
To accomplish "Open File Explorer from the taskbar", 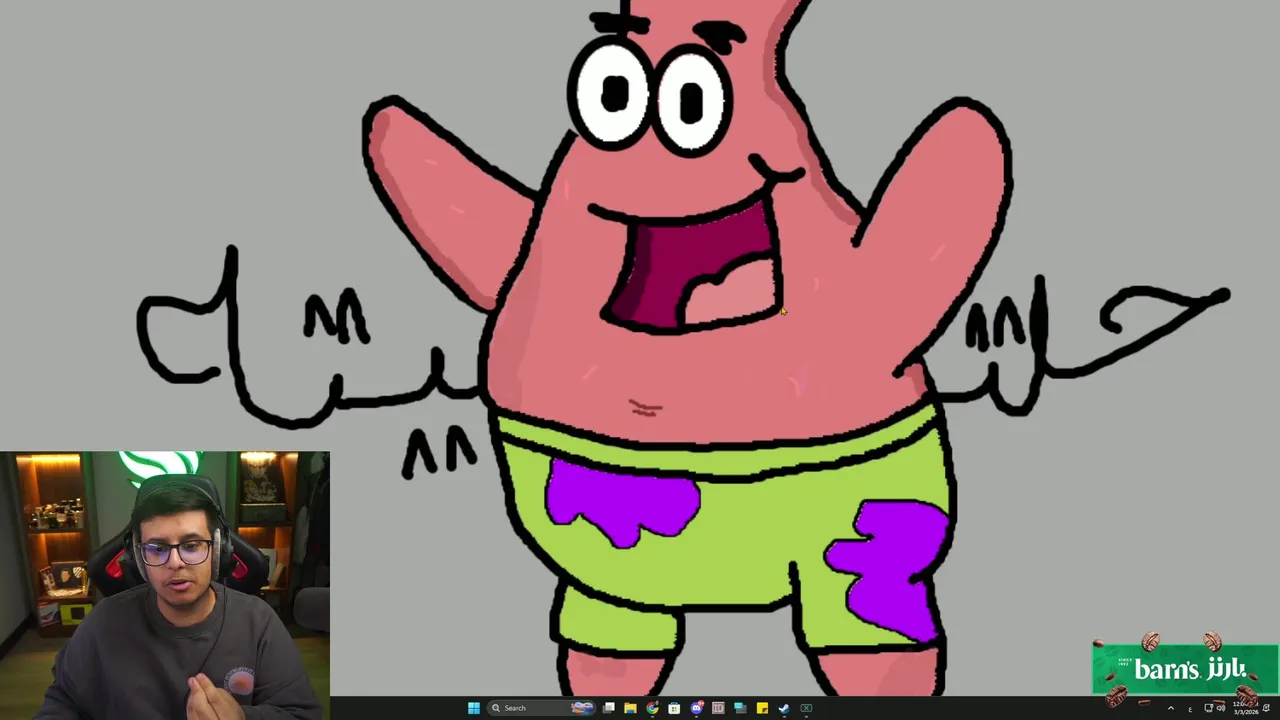I will point(630,708).
